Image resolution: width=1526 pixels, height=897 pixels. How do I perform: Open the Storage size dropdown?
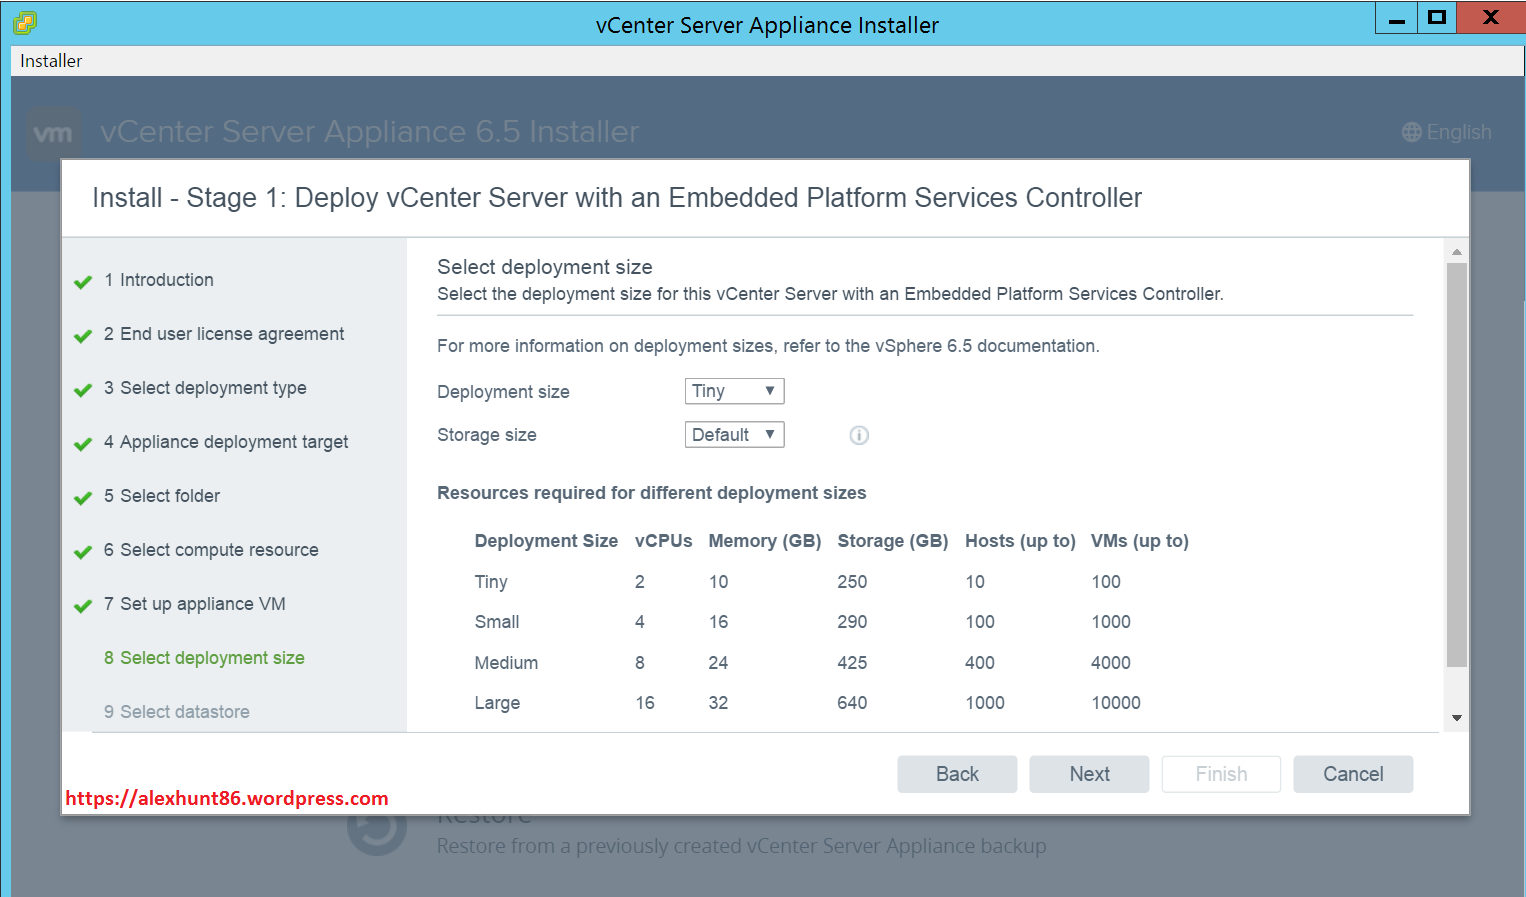coord(734,434)
